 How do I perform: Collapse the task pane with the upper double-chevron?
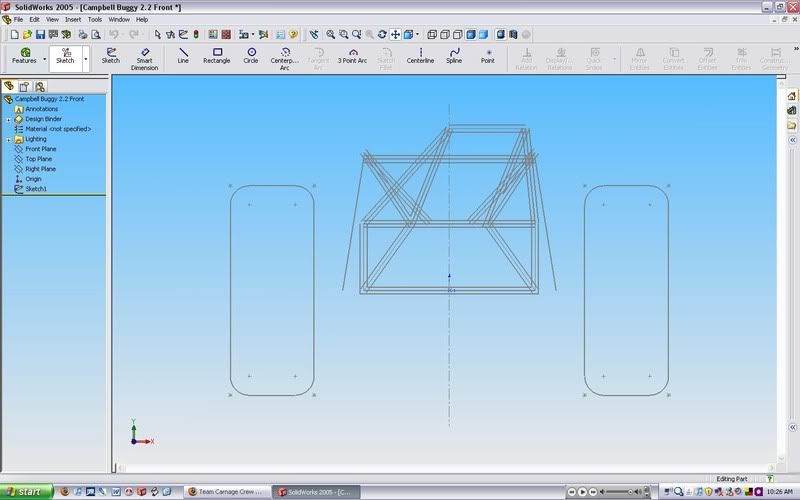pos(792,140)
